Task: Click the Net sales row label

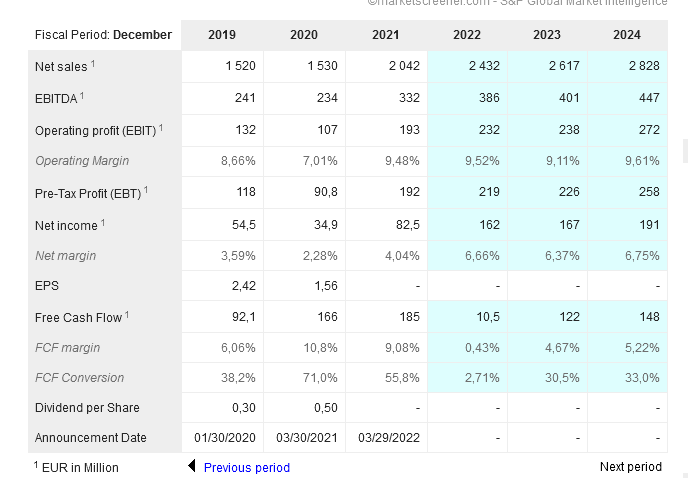Action: pyautogui.click(x=65, y=66)
